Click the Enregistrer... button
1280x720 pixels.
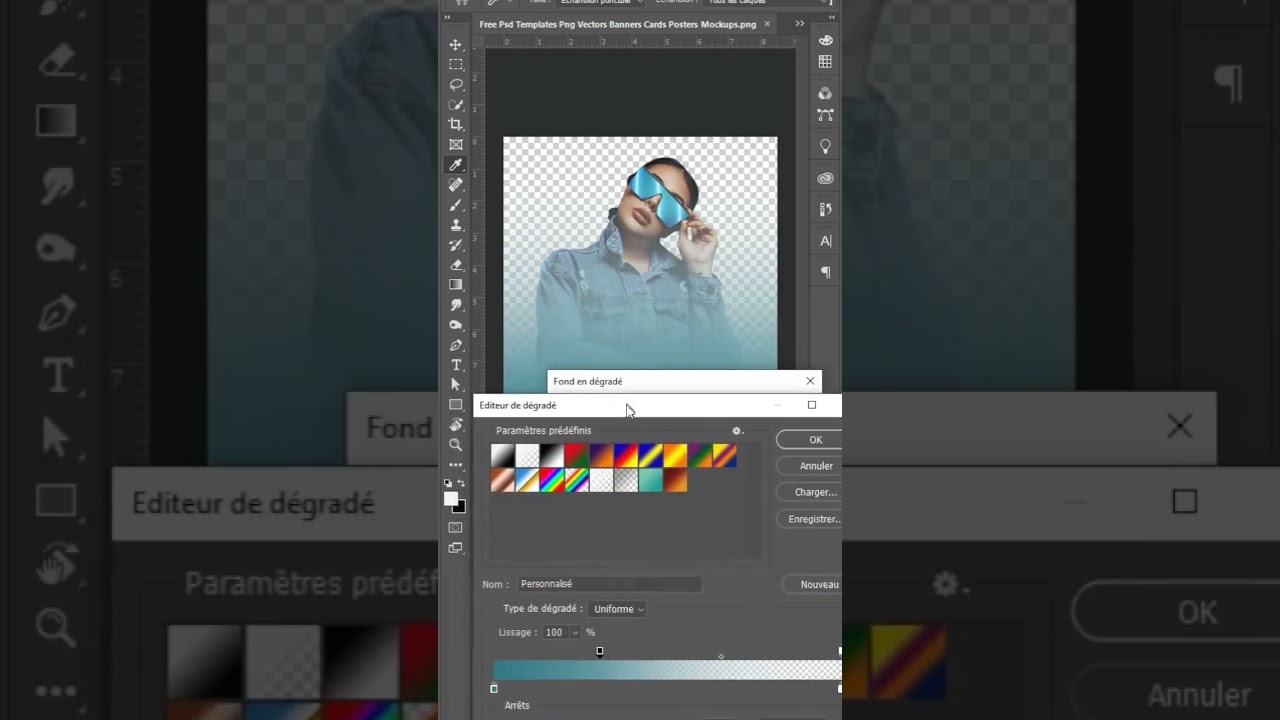pos(809,519)
